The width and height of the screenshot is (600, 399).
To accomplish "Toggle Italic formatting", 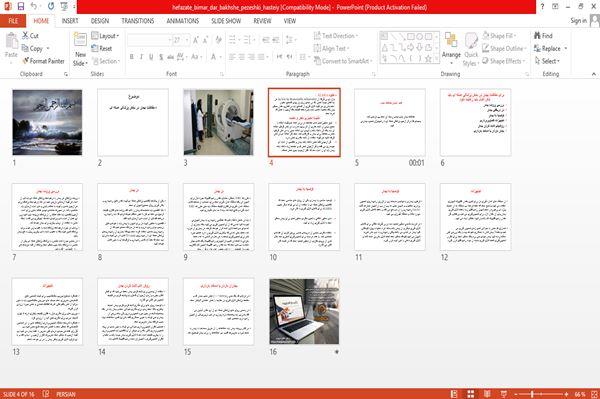I will pos(142,57).
